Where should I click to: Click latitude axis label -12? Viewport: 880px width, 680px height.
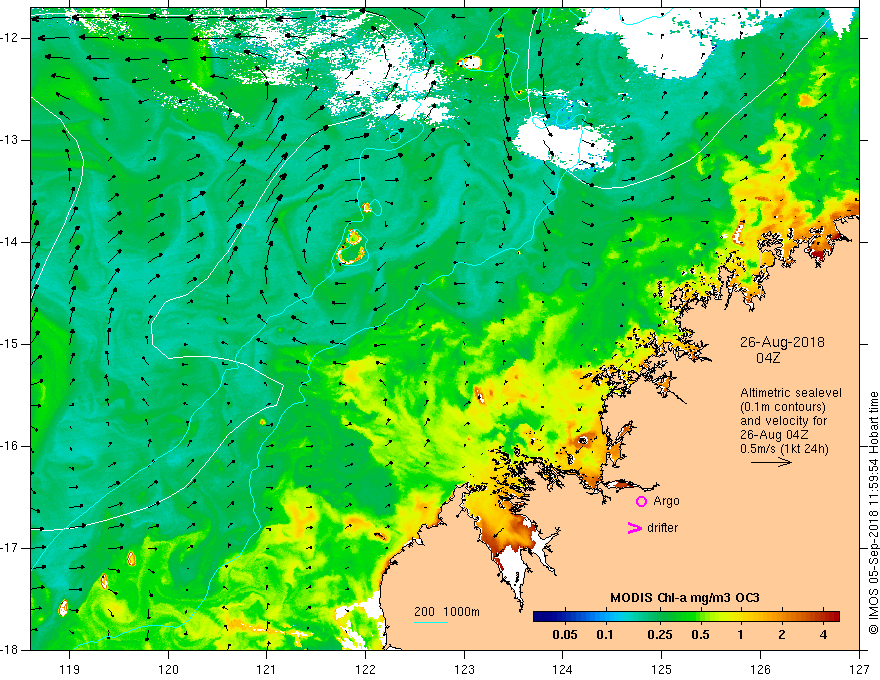(10, 38)
